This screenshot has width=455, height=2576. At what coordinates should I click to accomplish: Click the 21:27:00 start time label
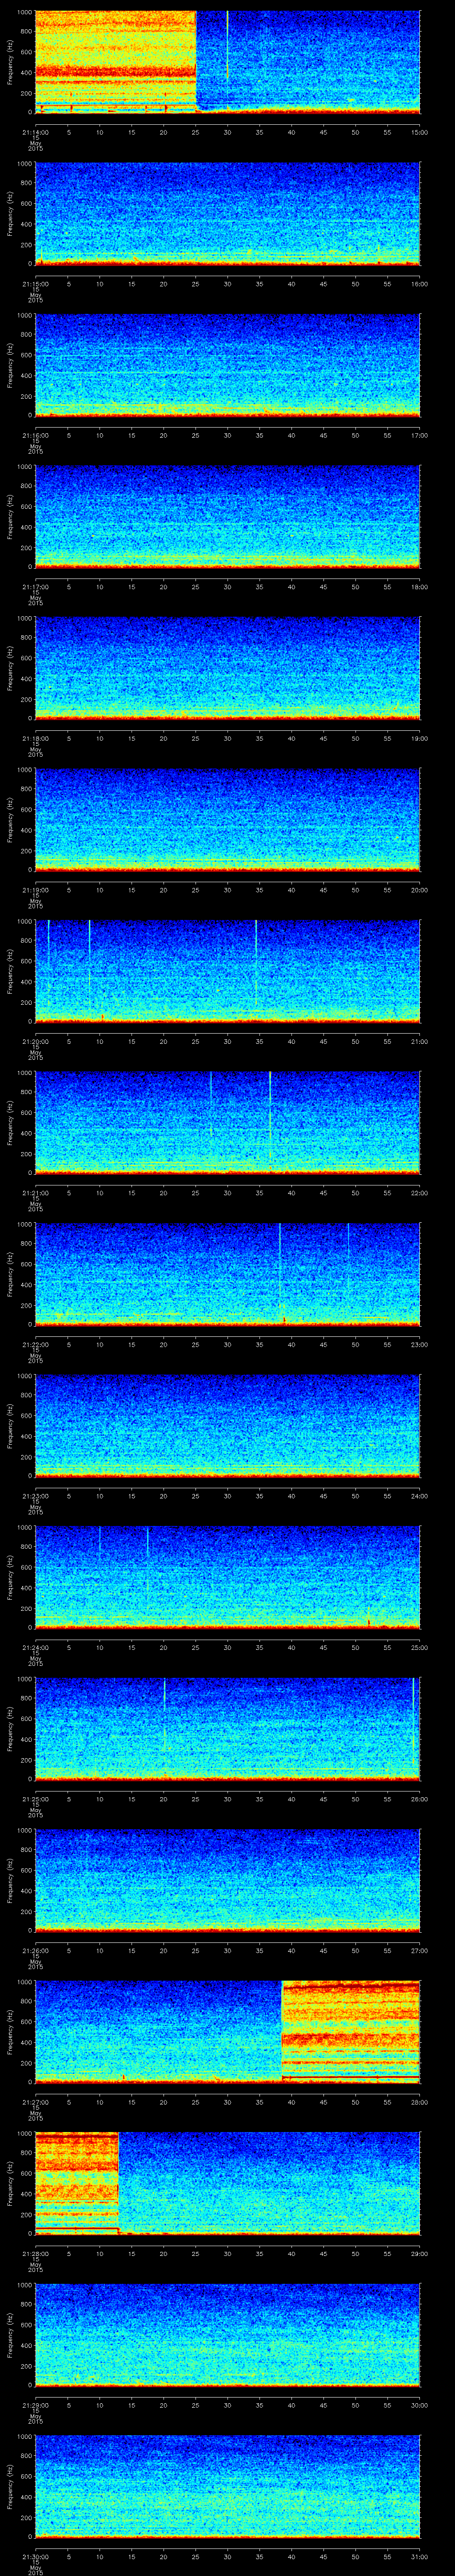coord(35,2102)
